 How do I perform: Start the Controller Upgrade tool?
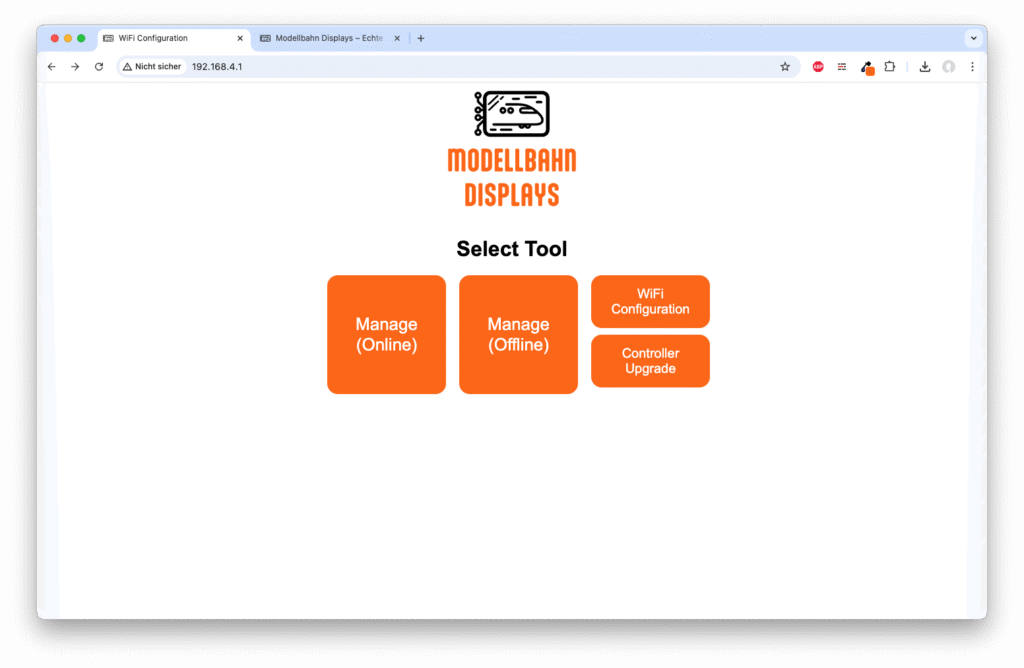[650, 361]
